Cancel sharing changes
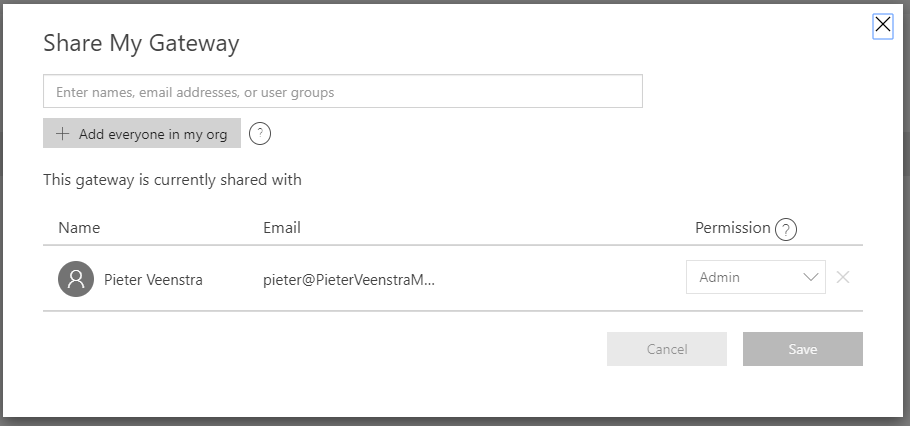 click(667, 349)
